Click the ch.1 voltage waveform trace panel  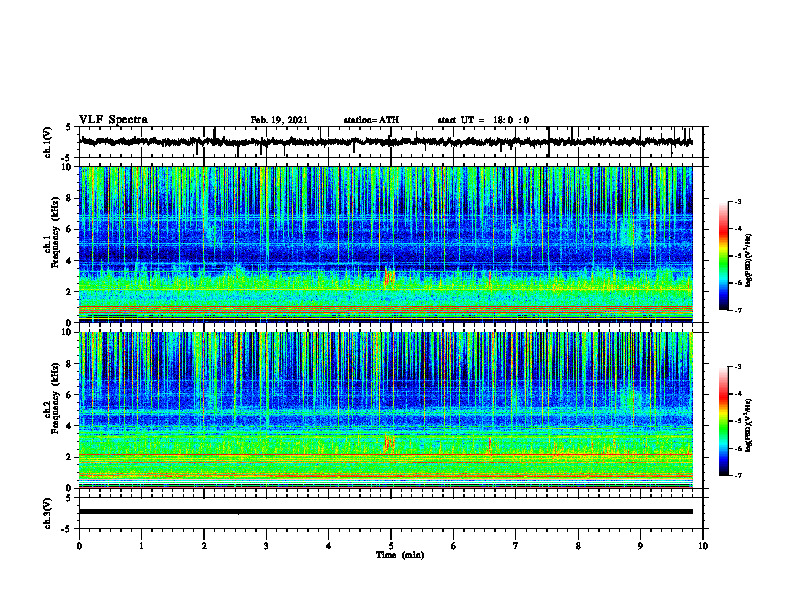pos(391,142)
